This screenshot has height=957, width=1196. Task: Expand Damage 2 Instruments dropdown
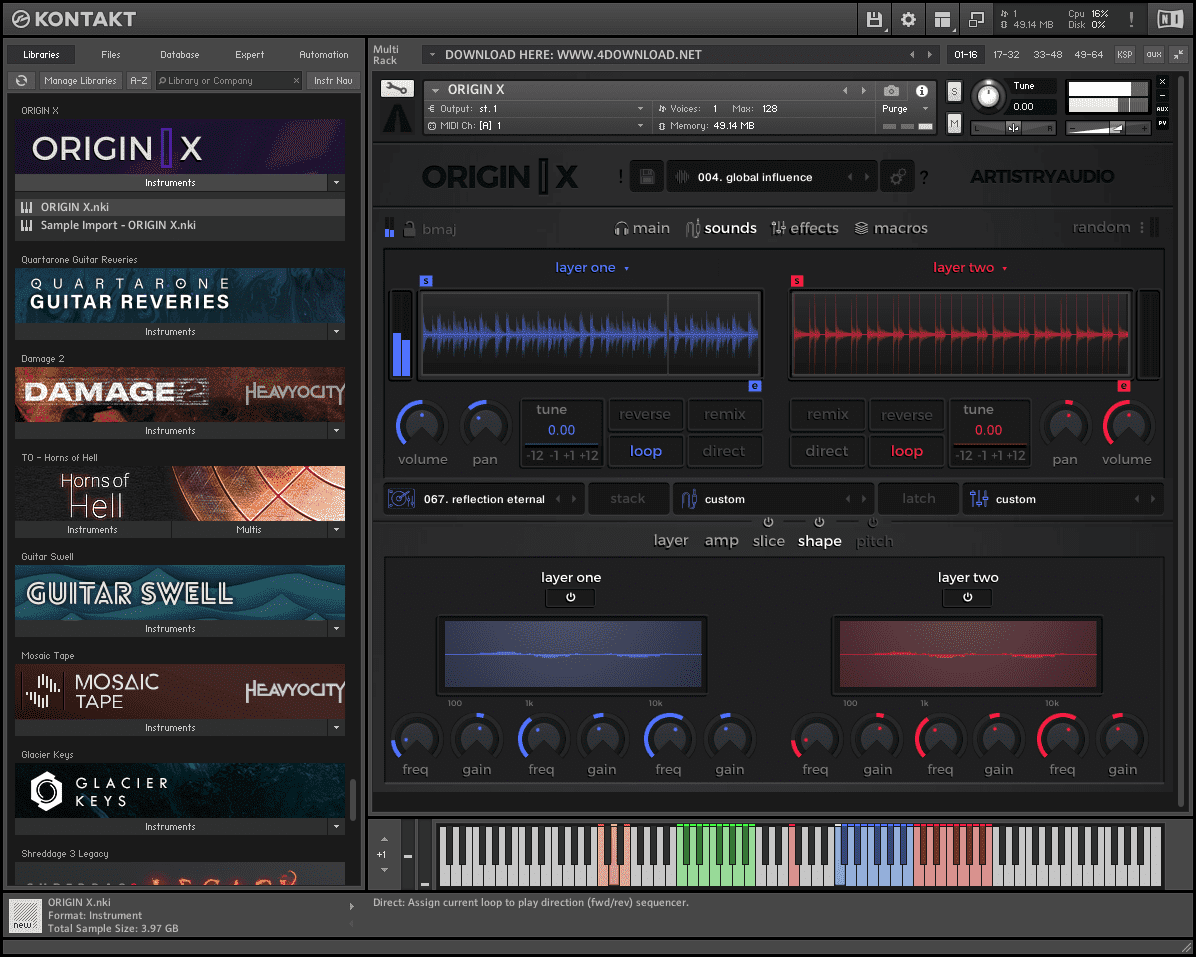coord(336,431)
